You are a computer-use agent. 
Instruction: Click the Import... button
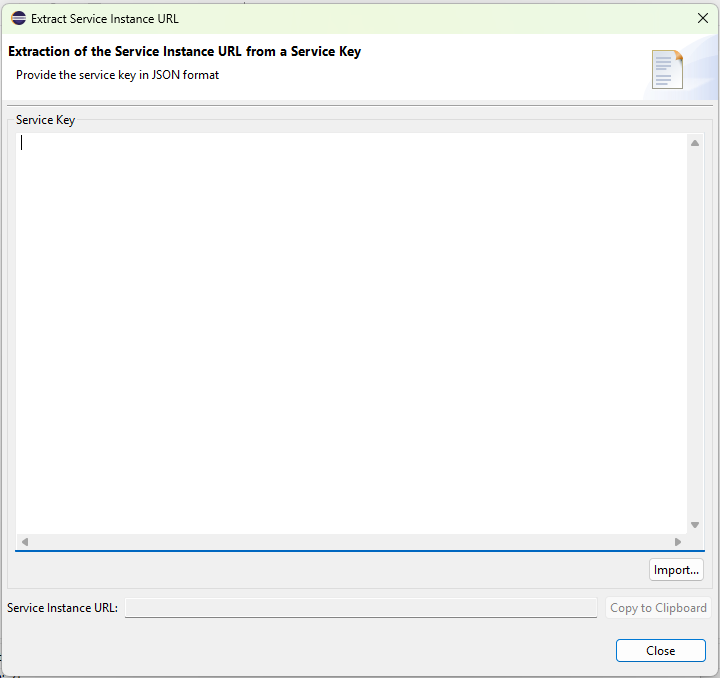[x=676, y=570]
